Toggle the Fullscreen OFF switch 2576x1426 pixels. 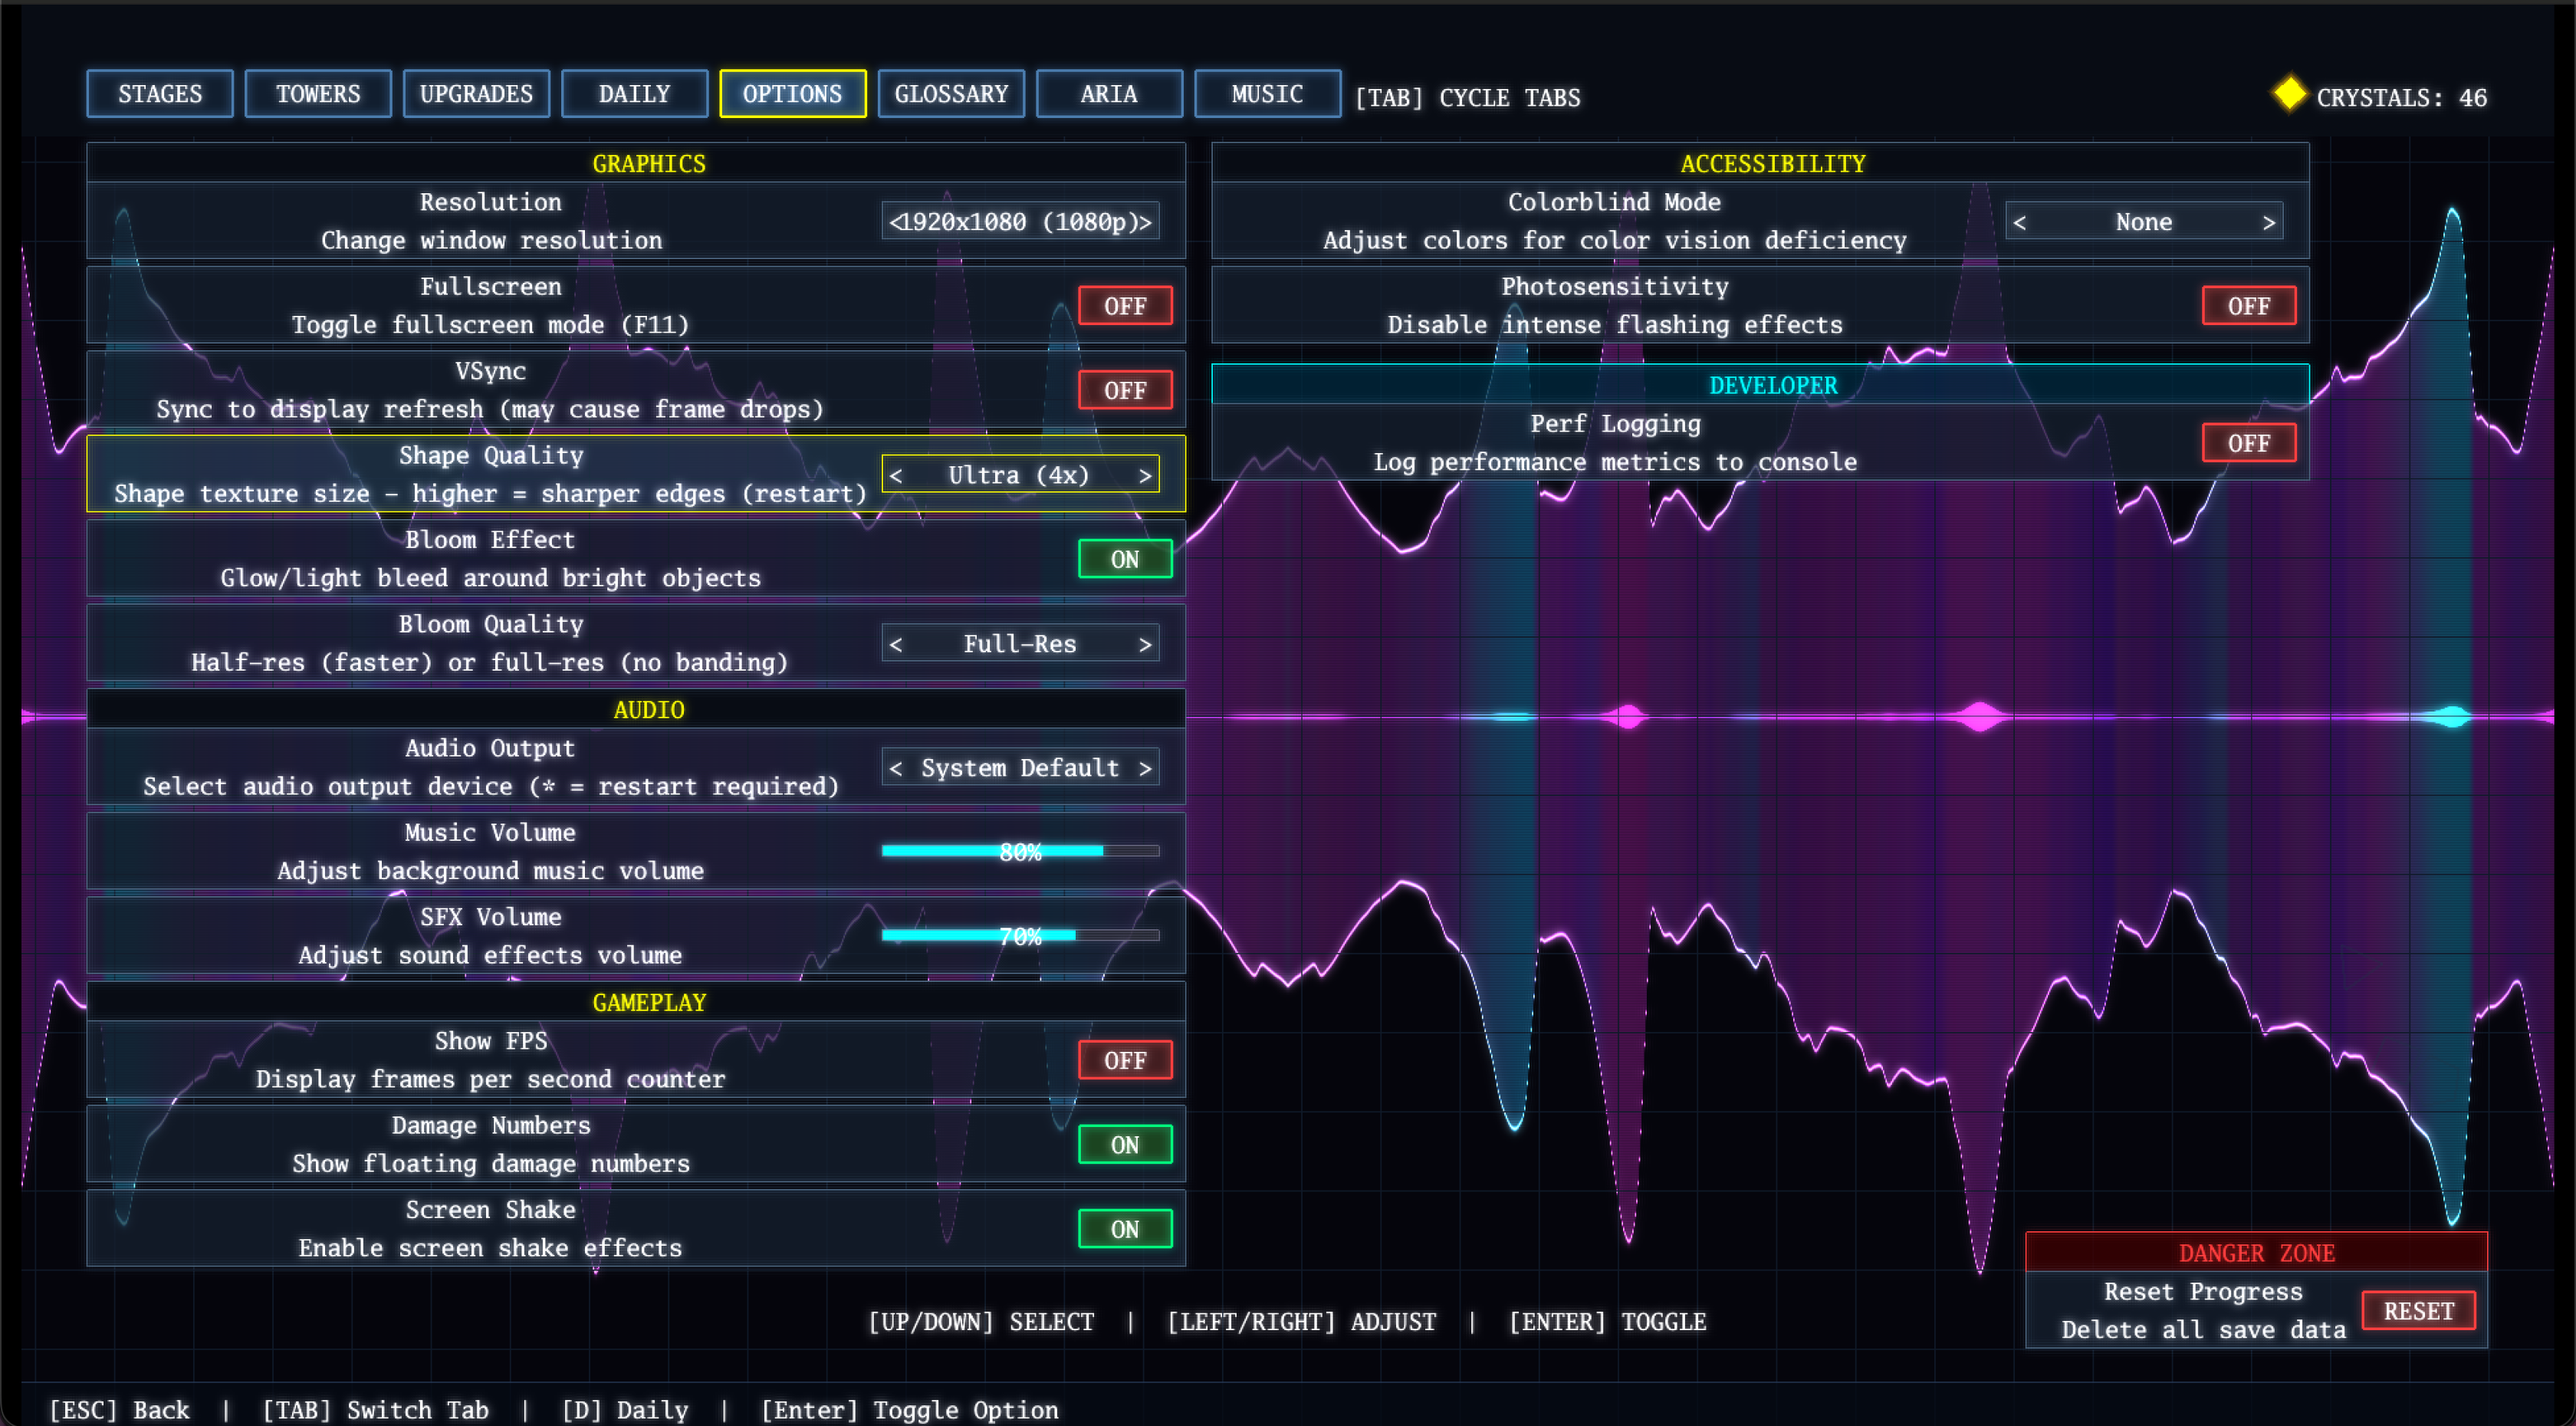1125,306
